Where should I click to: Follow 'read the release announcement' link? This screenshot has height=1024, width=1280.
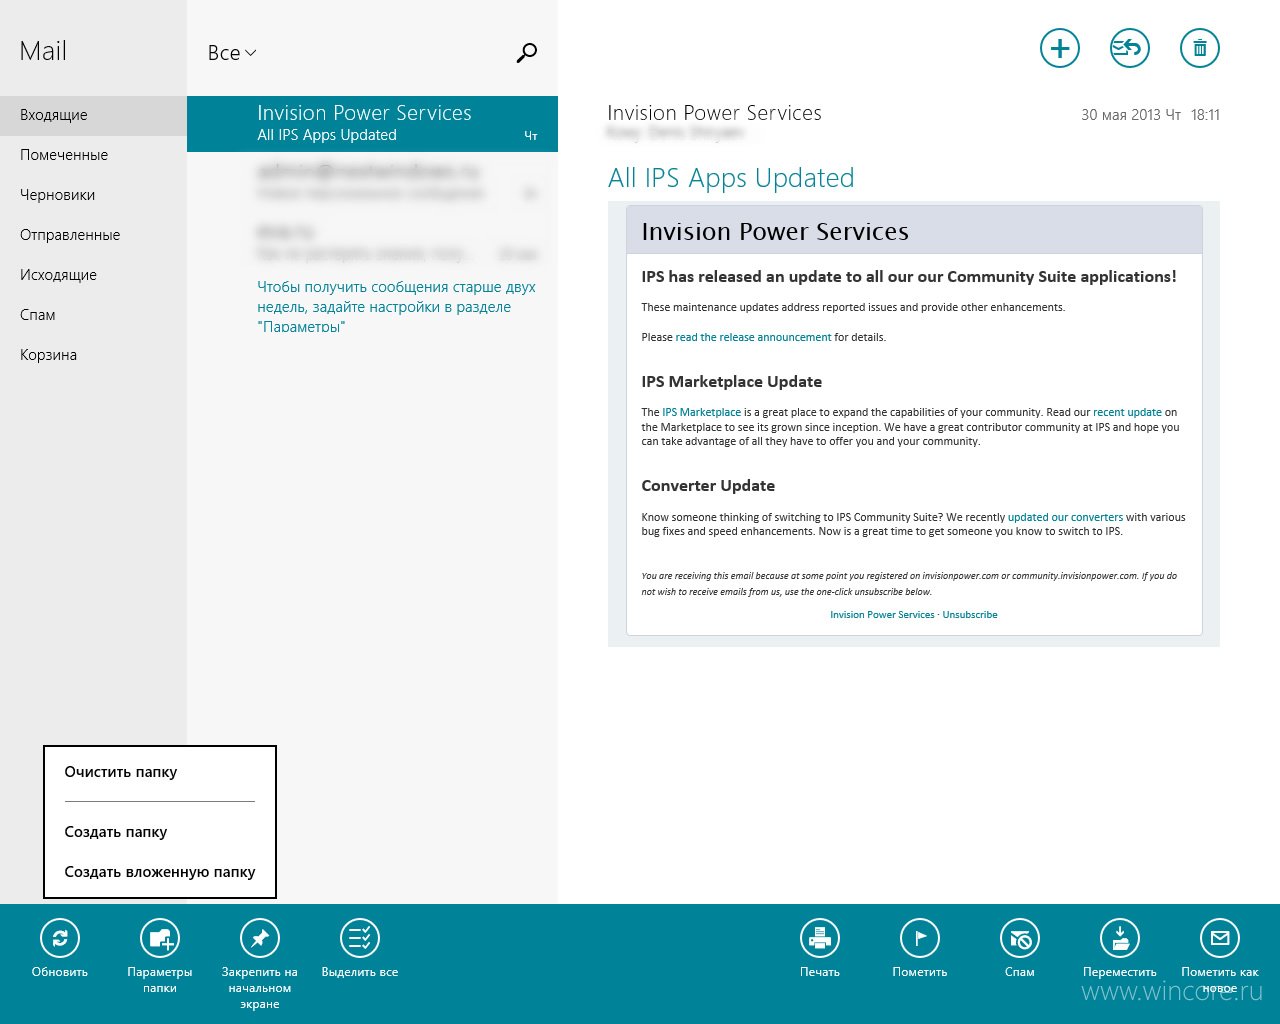tap(753, 337)
